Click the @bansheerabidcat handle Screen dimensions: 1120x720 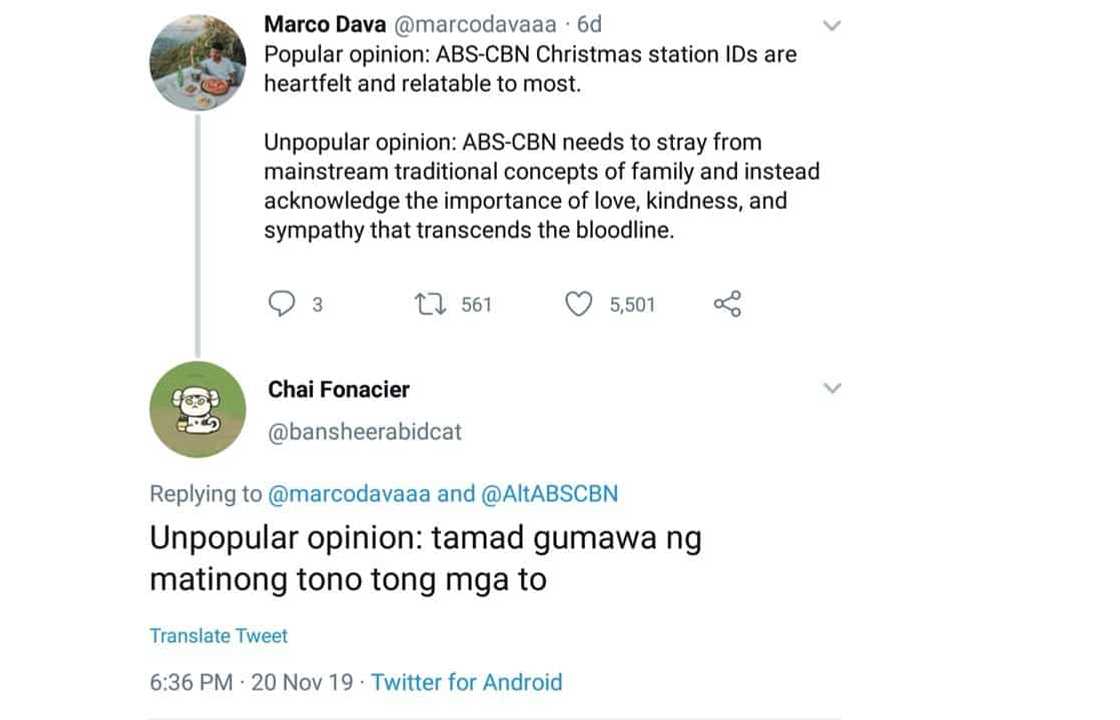pos(365,432)
